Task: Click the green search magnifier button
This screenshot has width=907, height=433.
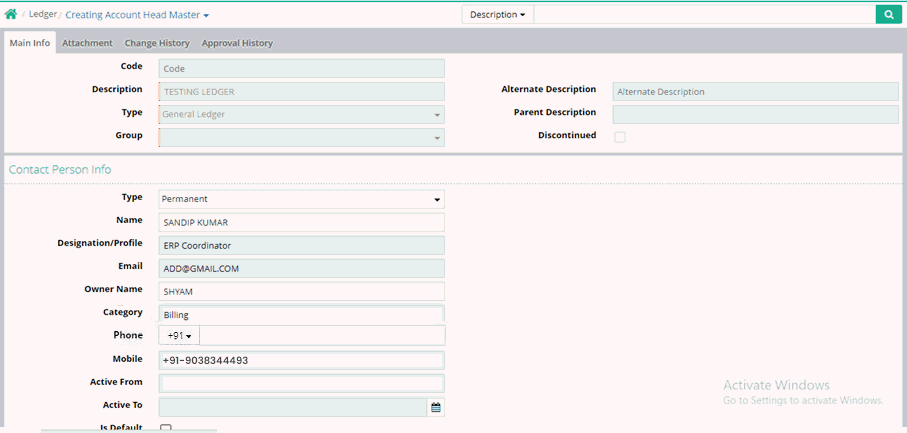Action: (x=887, y=14)
